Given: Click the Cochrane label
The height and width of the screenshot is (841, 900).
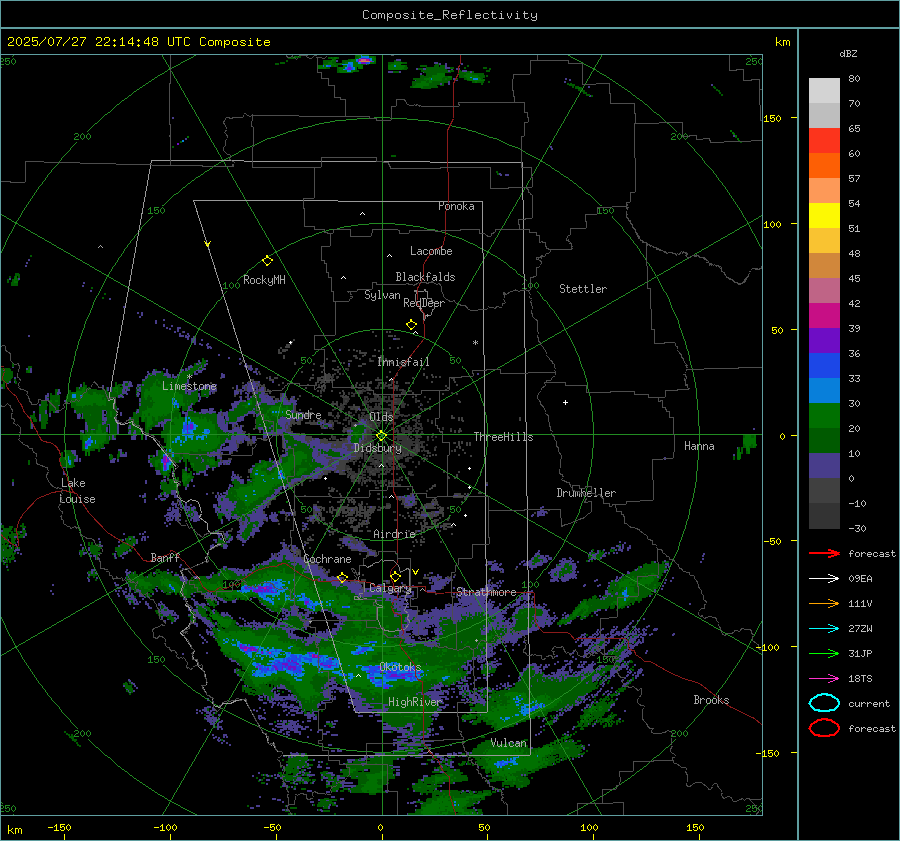Looking at the screenshot, I should (327, 559).
